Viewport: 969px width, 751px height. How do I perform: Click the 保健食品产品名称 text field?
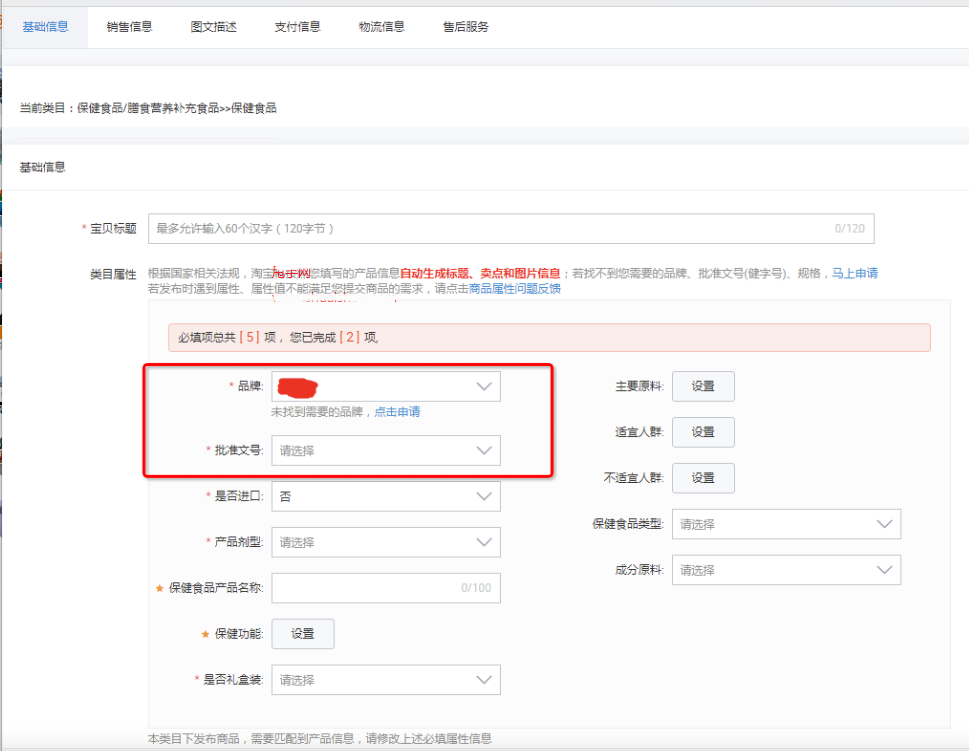[x=385, y=588]
